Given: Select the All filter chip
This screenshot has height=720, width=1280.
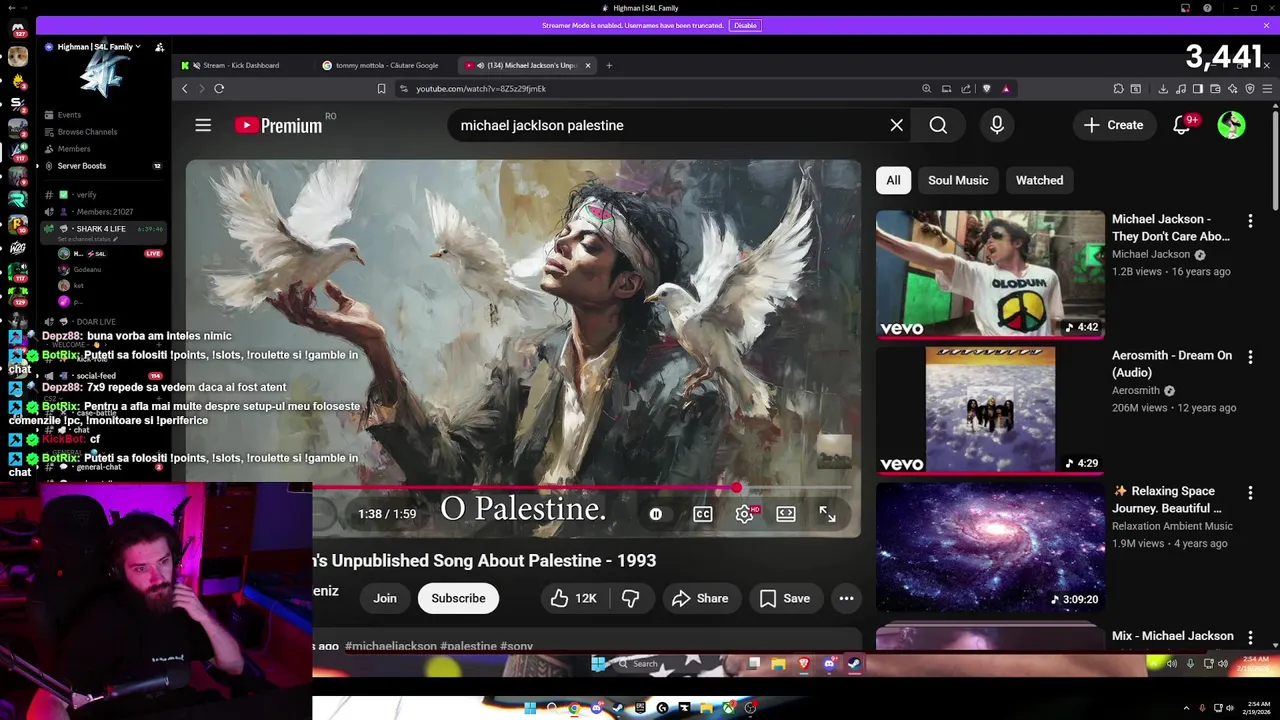Looking at the screenshot, I should tap(893, 180).
